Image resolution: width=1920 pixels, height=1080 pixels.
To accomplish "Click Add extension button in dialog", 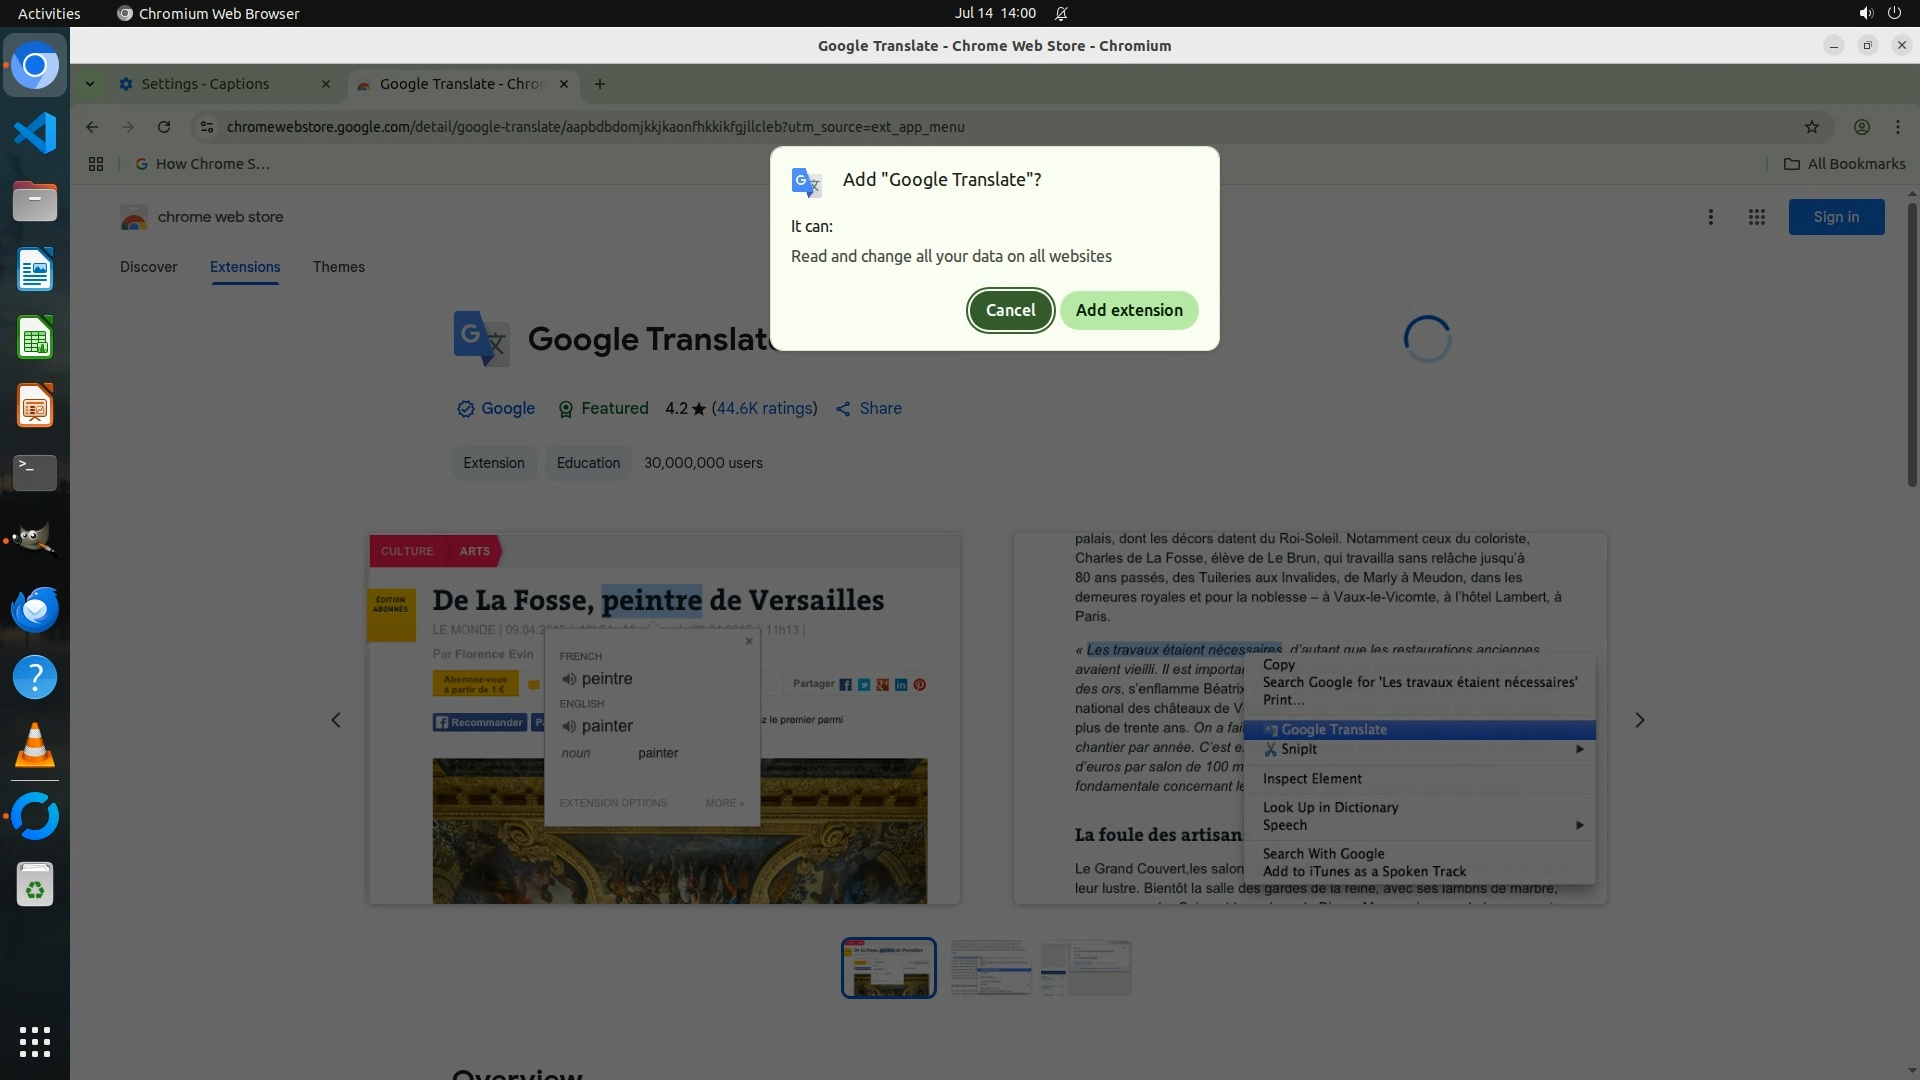I will [x=1128, y=310].
